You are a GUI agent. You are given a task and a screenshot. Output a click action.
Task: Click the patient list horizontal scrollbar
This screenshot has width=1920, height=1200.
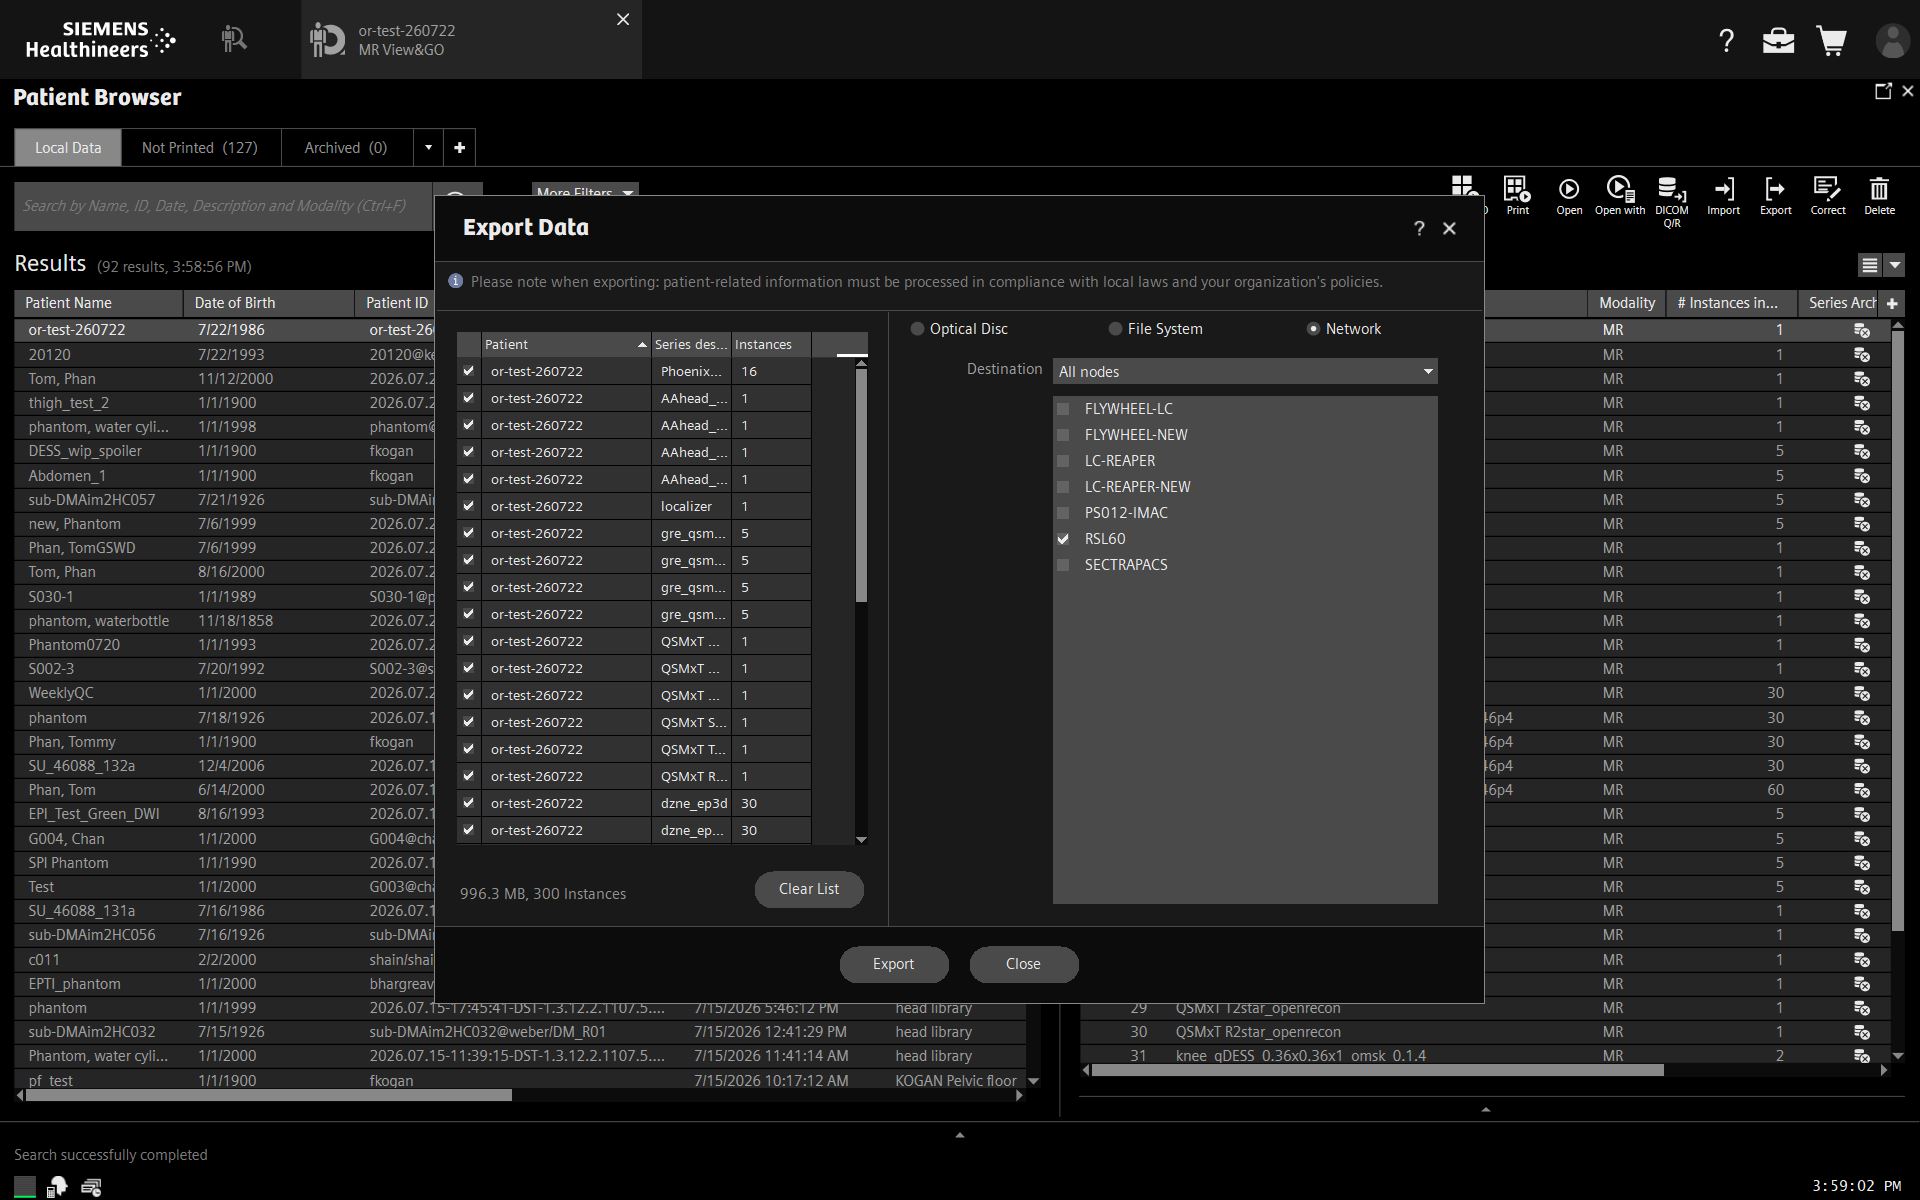coord(268,1095)
